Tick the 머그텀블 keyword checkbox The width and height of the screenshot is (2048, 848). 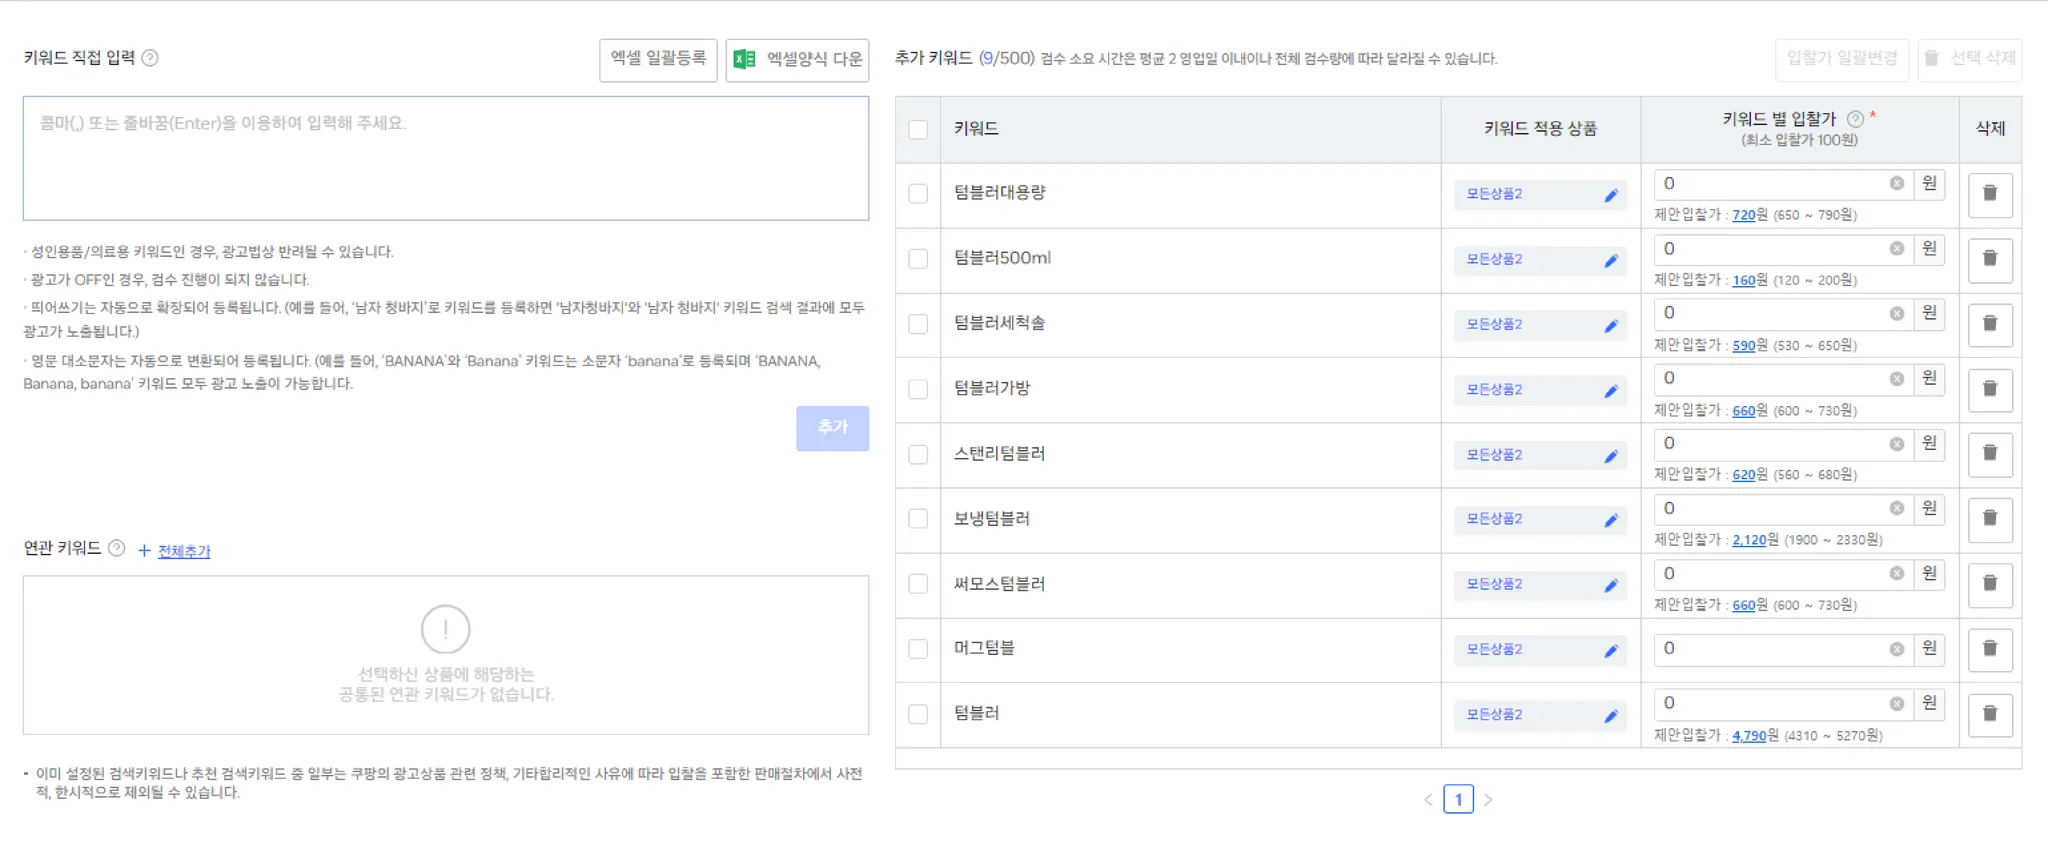click(x=918, y=649)
